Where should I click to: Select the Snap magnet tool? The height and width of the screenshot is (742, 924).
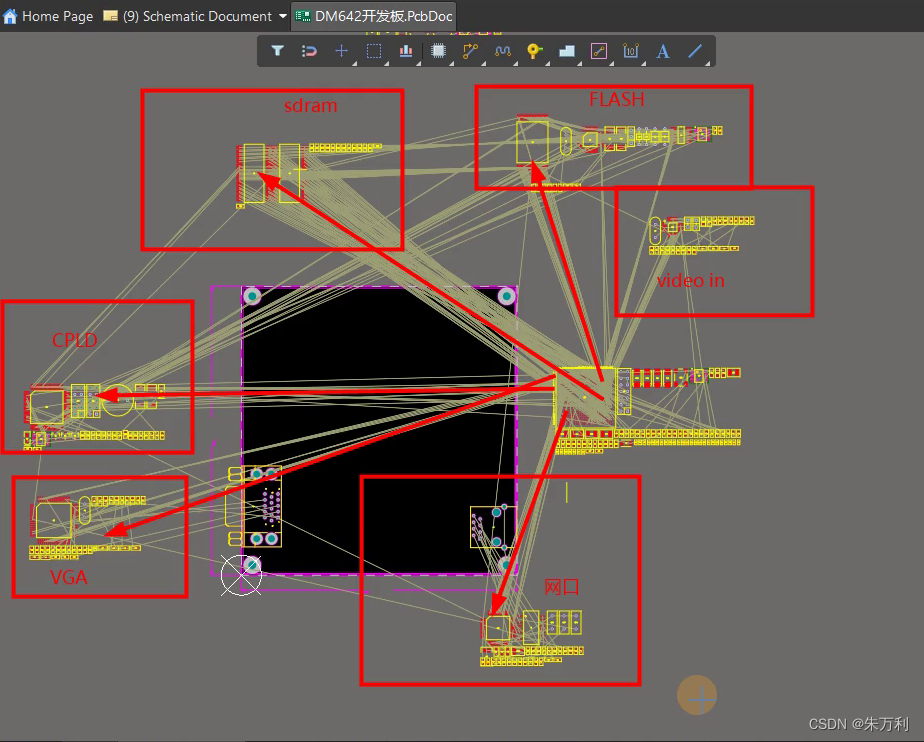310,51
